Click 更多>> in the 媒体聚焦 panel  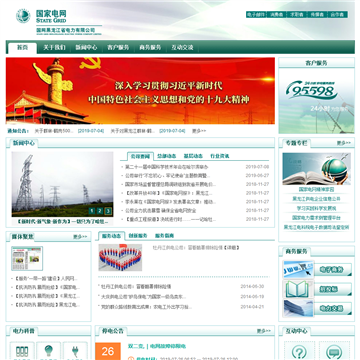[80, 237]
